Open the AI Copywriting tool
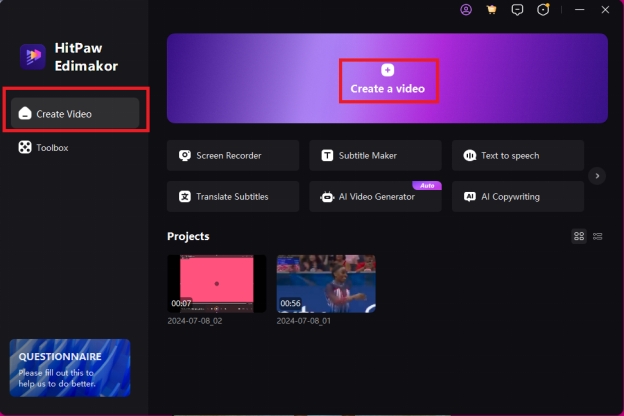Viewport: 624px width, 416px height. [518, 196]
